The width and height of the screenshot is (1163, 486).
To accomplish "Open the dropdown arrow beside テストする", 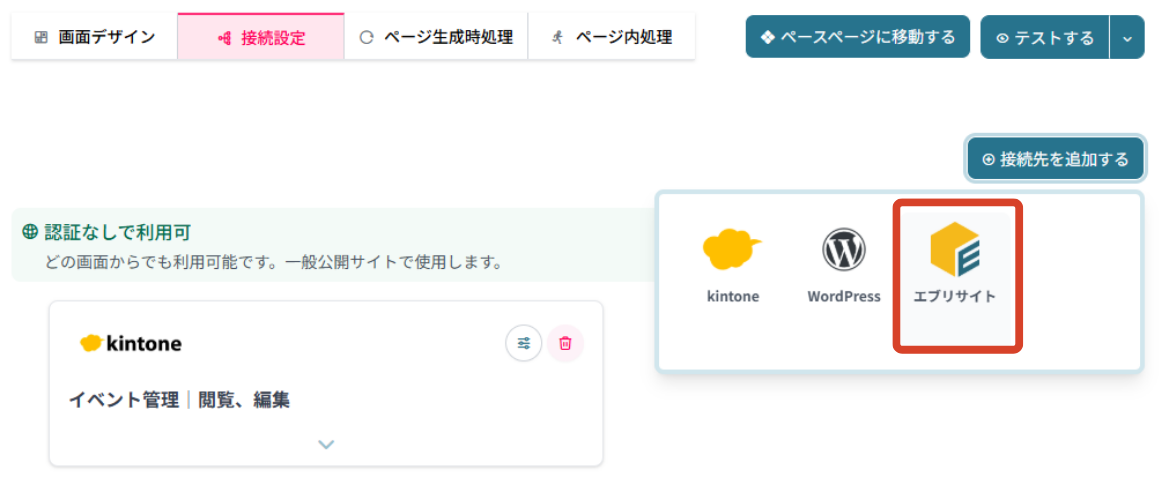I will pos(1127,38).
